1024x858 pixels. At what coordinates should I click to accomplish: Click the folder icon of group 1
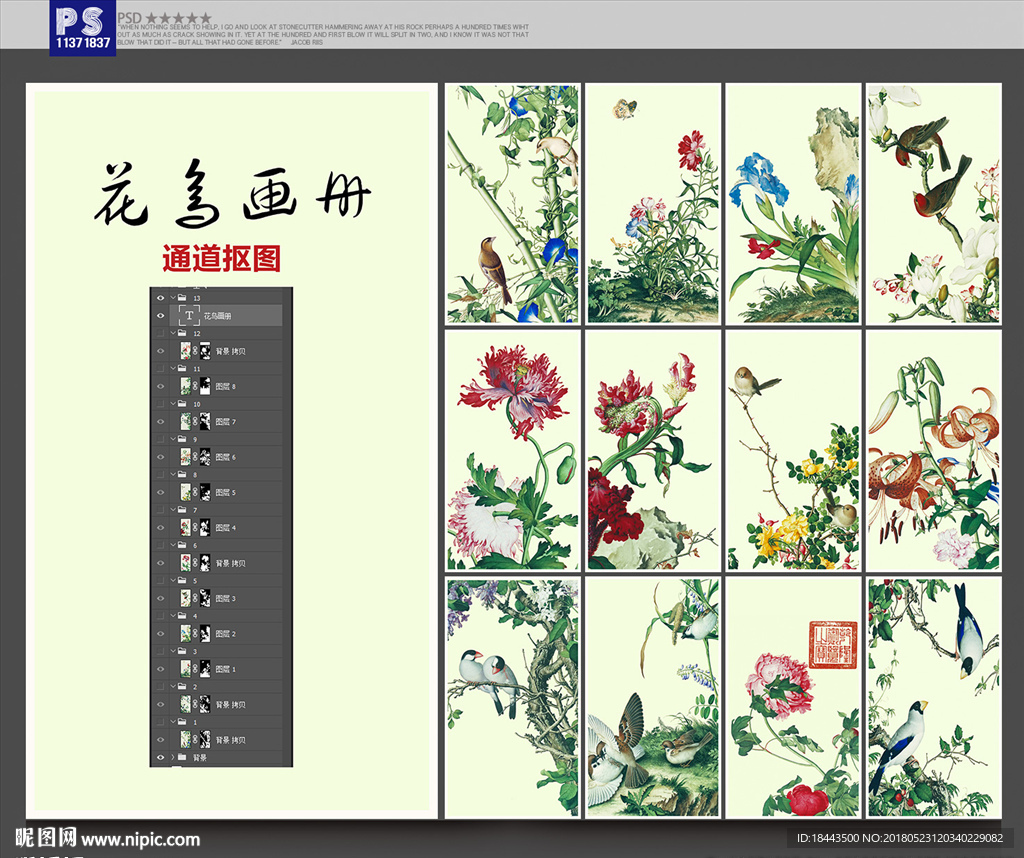(x=180, y=722)
